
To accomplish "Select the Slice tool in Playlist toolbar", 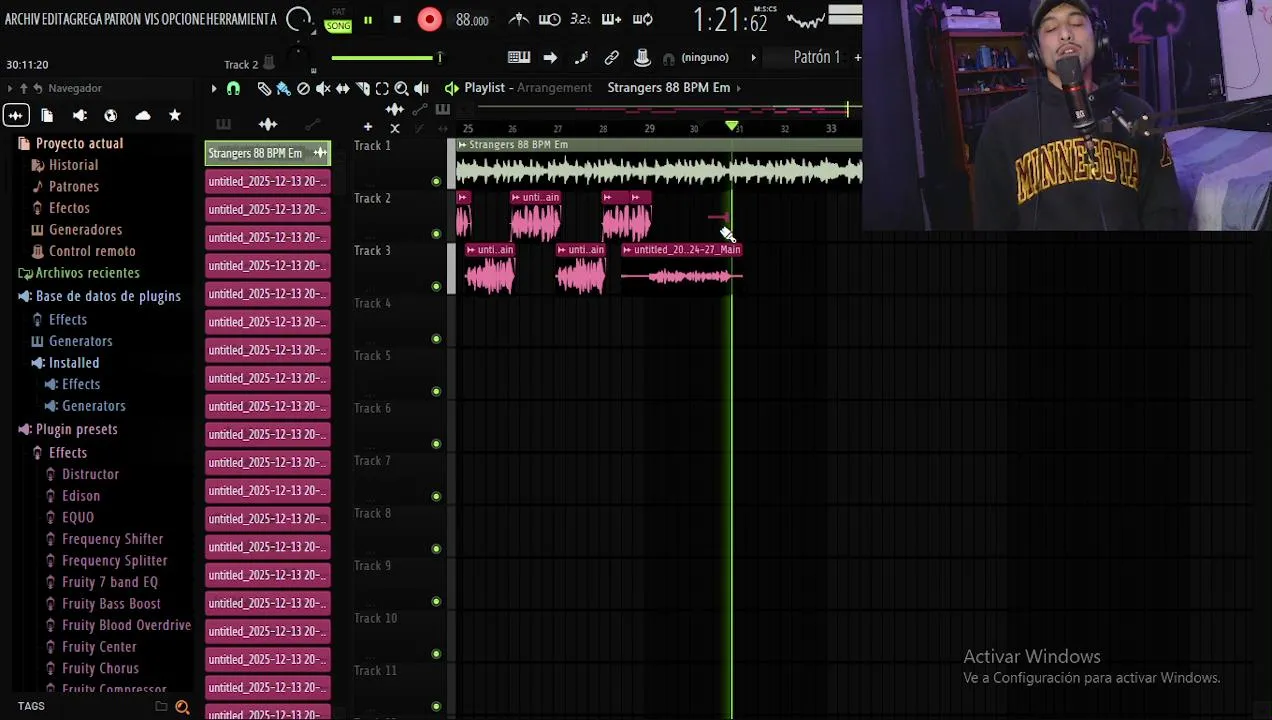I will click(x=363, y=88).
